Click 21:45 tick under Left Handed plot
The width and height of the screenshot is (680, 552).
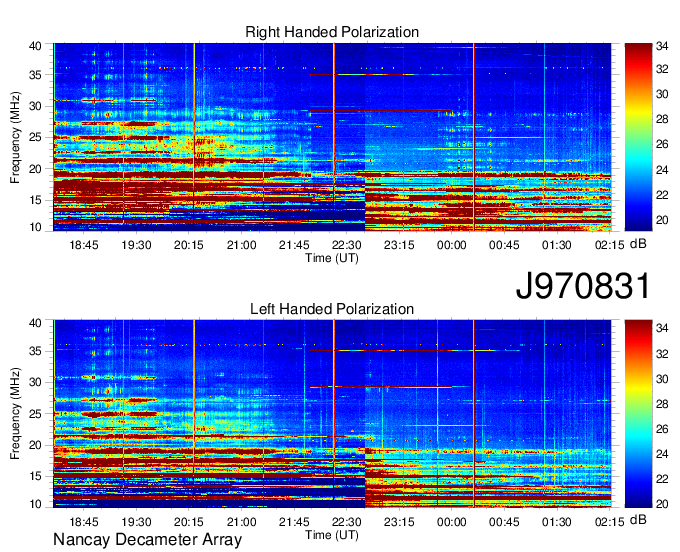click(294, 523)
